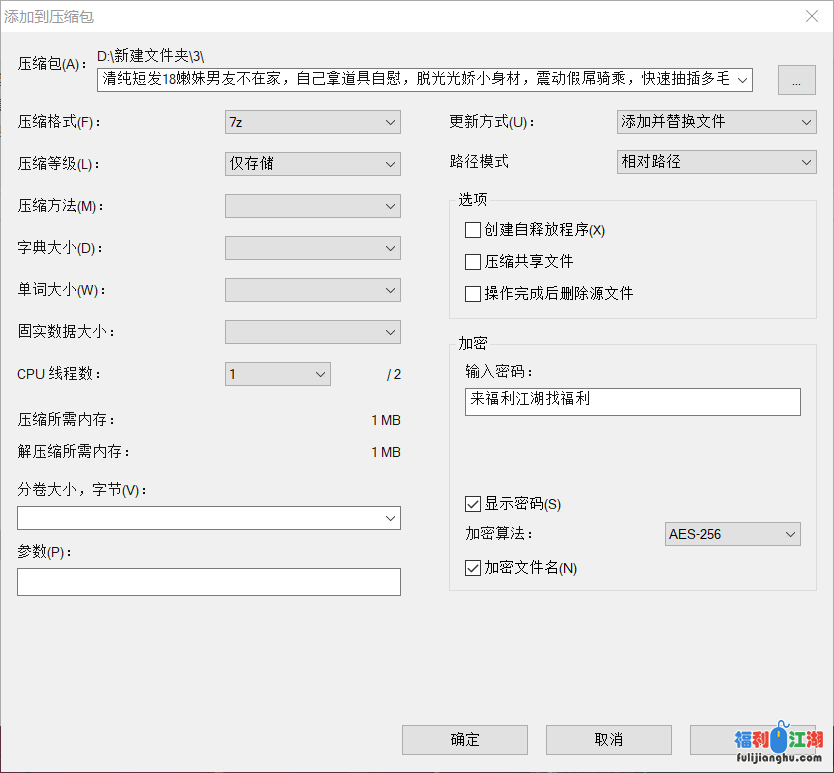The width and height of the screenshot is (834, 773).
Task: Check the 压缩共享文件 option
Action: click(x=473, y=262)
